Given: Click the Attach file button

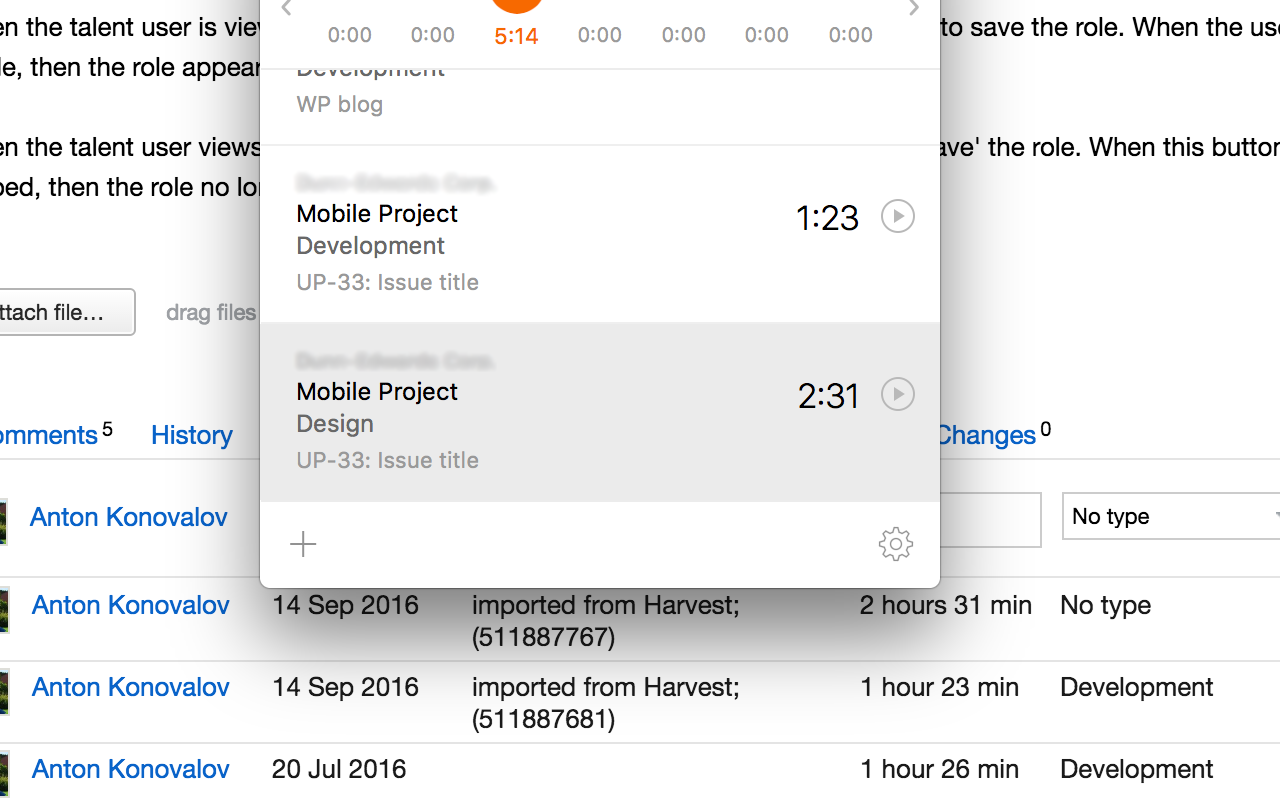Looking at the screenshot, I should pyautogui.click(x=67, y=312).
